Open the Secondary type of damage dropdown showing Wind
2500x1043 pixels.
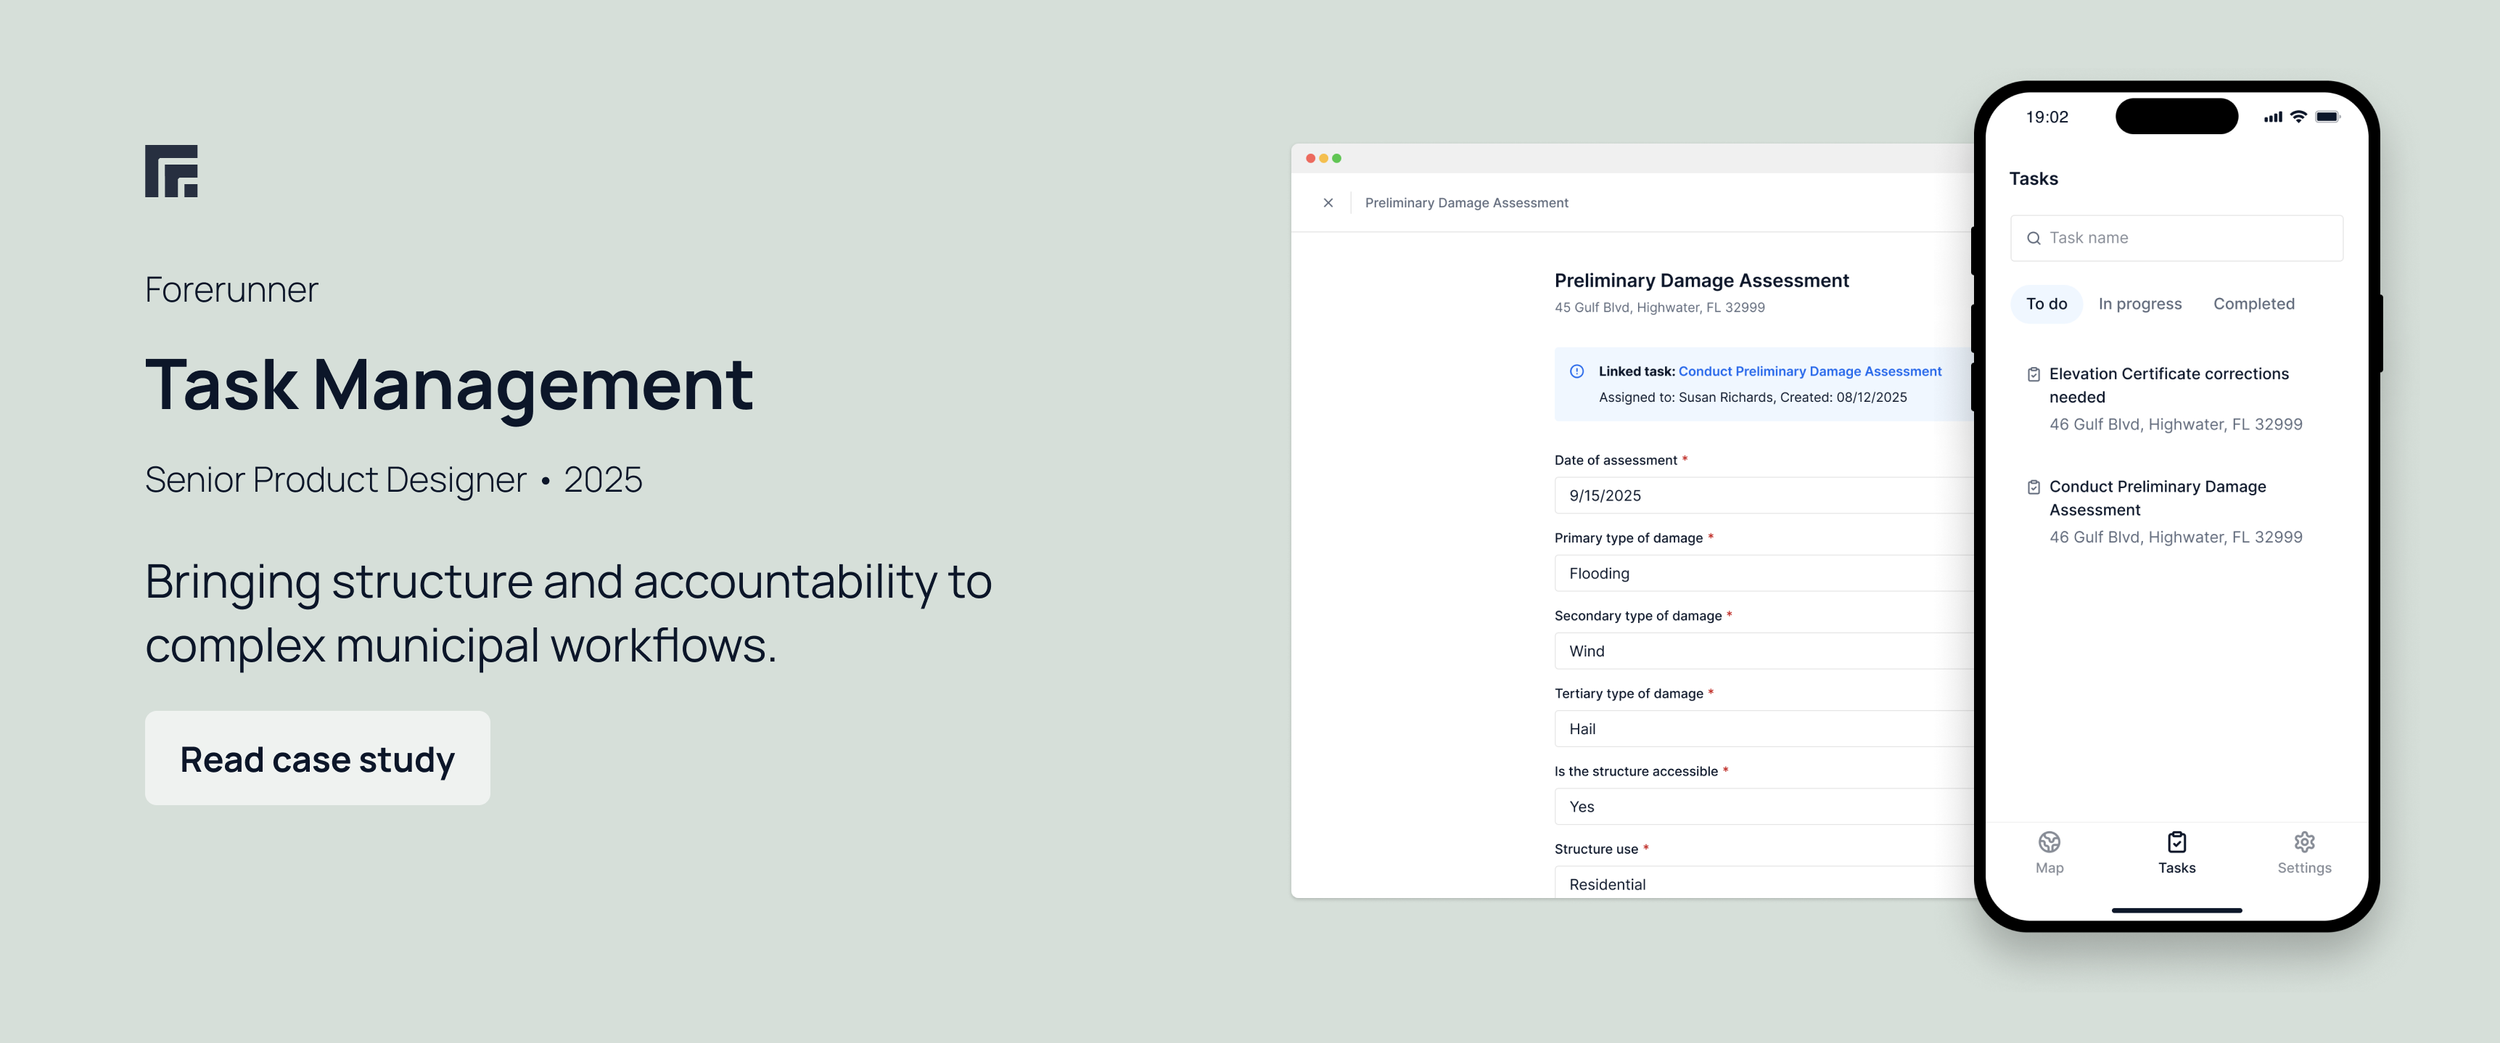1764,651
